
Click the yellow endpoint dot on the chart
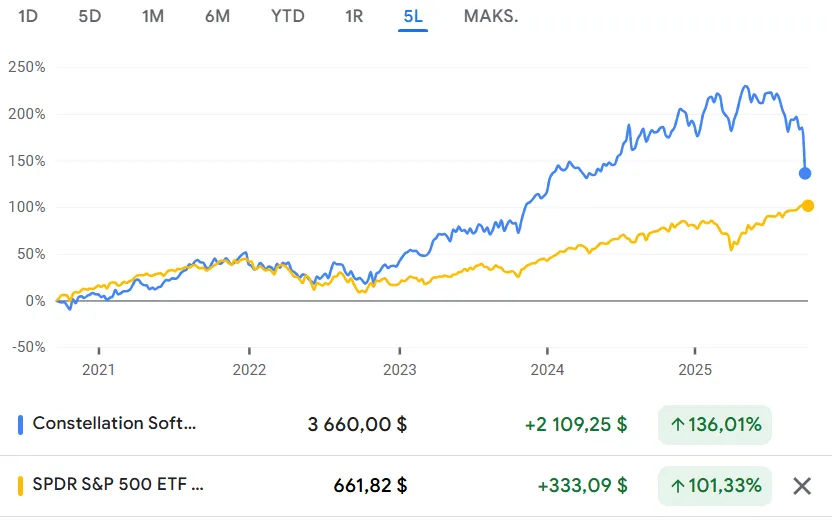[807, 206]
